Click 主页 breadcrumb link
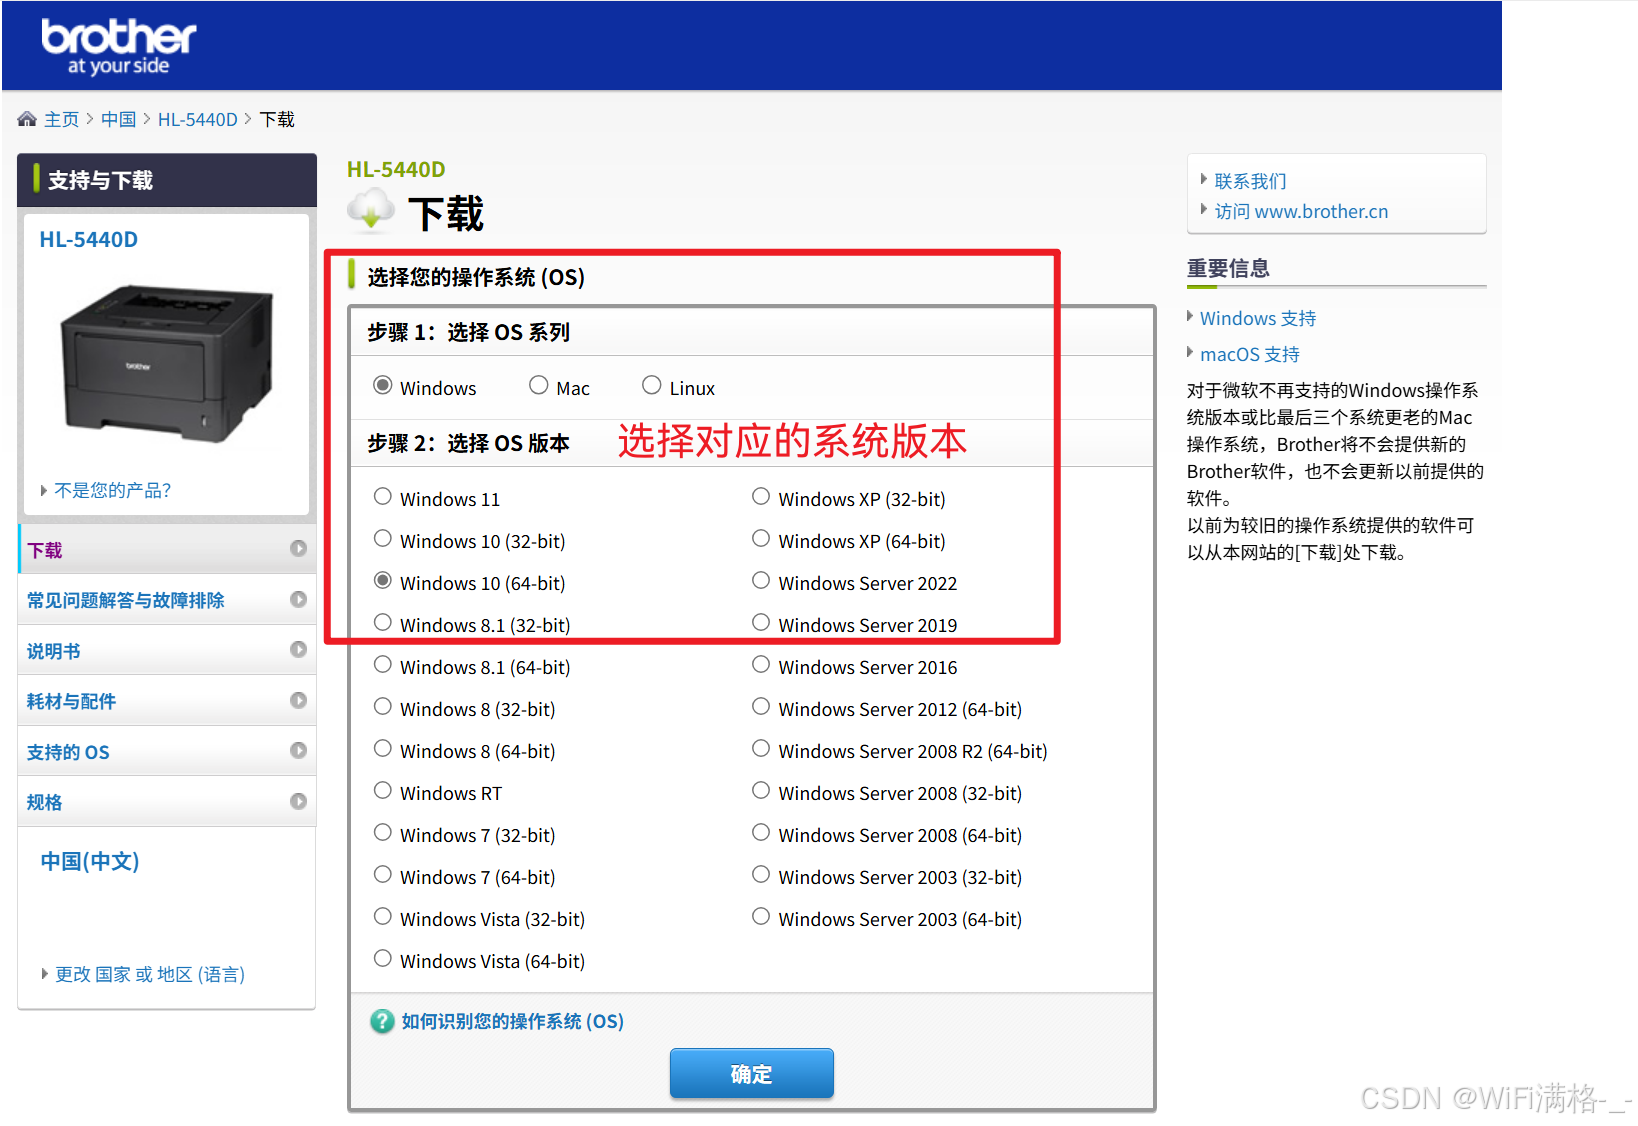This screenshot has height=1126, width=1638. pyautogui.click(x=61, y=119)
